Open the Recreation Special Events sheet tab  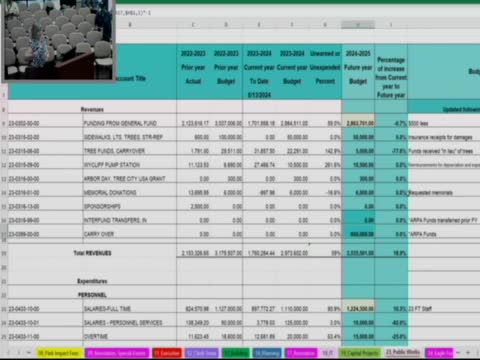pyautogui.click(x=117, y=353)
